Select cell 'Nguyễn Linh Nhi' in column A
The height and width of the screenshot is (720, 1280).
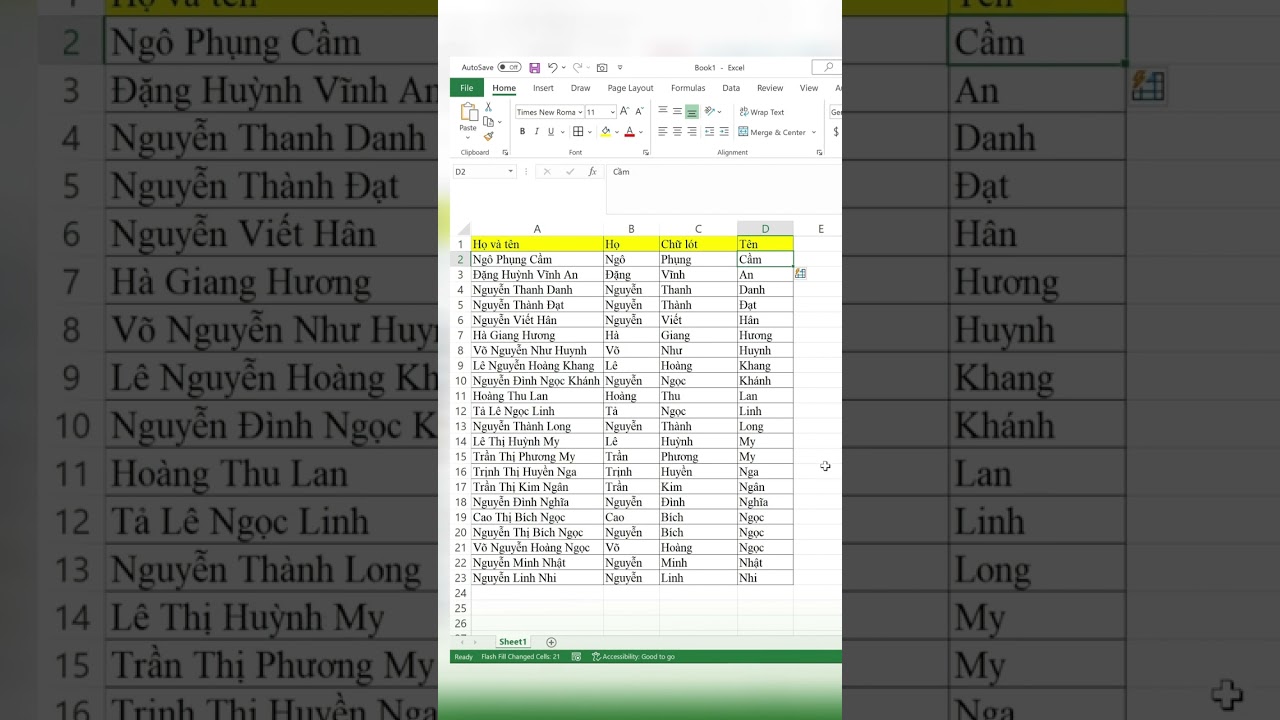pos(537,578)
